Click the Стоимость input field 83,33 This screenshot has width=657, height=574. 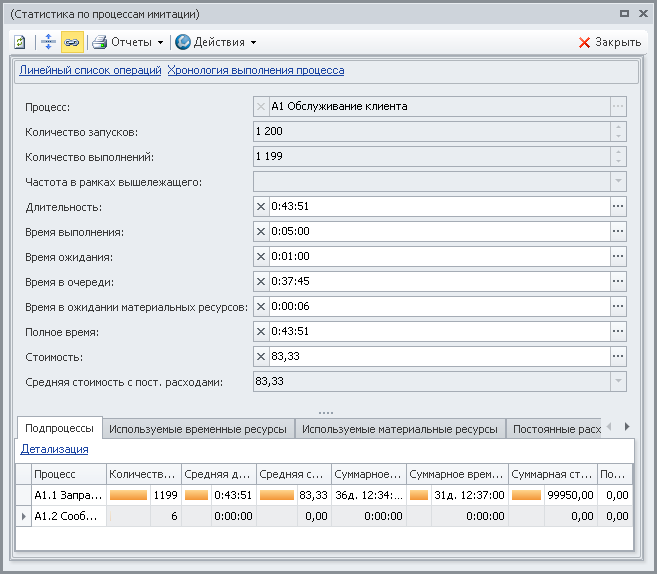[x=439, y=357]
